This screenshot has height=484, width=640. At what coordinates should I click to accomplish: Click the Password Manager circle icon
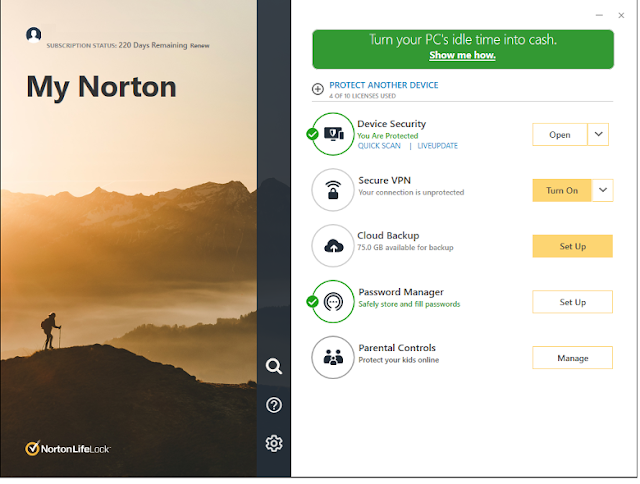tap(333, 302)
